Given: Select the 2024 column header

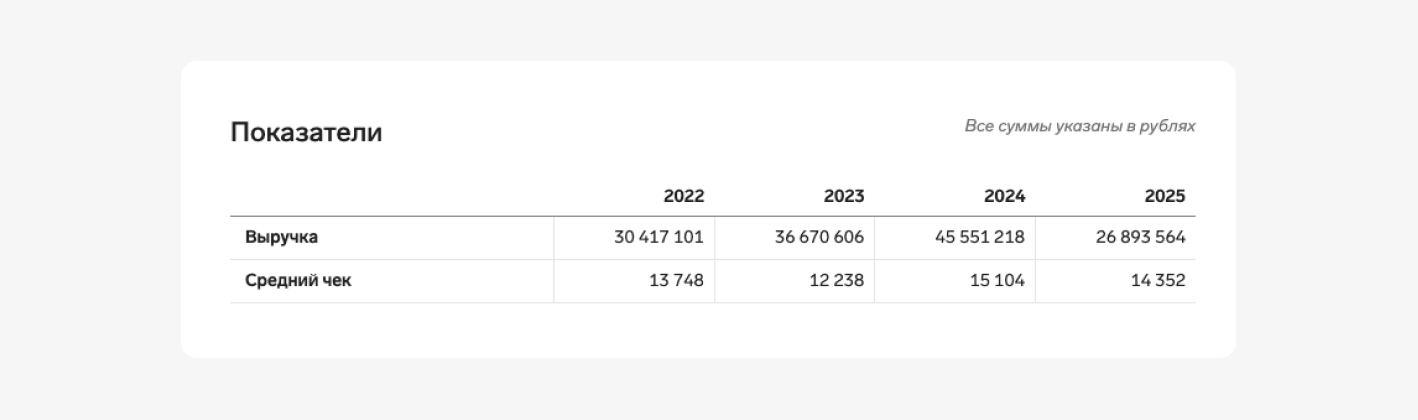Looking at the screenshot, I should click(x=1004, y=196).
